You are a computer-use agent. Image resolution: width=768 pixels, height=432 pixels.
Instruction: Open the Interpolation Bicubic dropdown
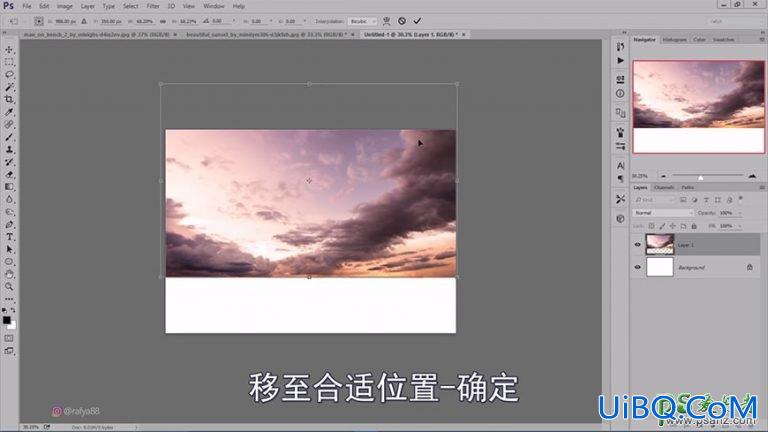(x=362, y=22)
